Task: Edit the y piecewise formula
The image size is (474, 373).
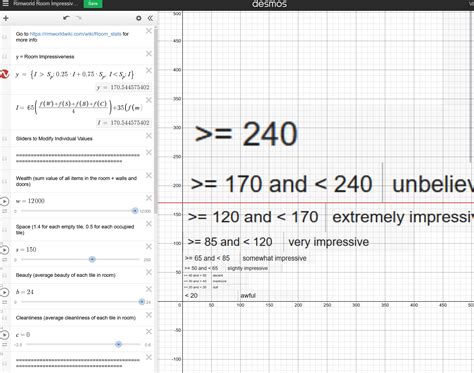Action: tap(74, 74)
